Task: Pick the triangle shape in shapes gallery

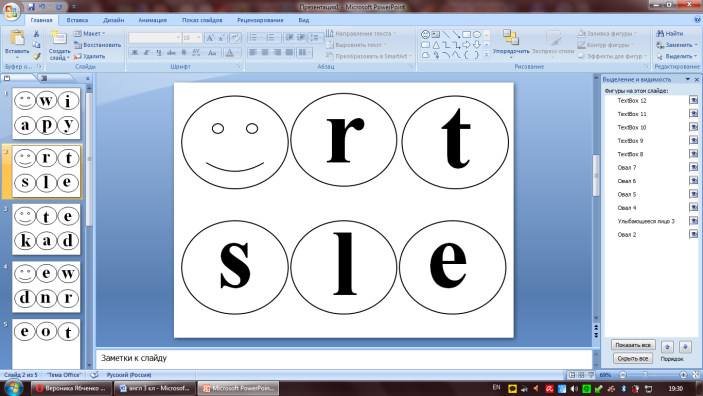Action: pyautogui.click(x=436, y=45)
